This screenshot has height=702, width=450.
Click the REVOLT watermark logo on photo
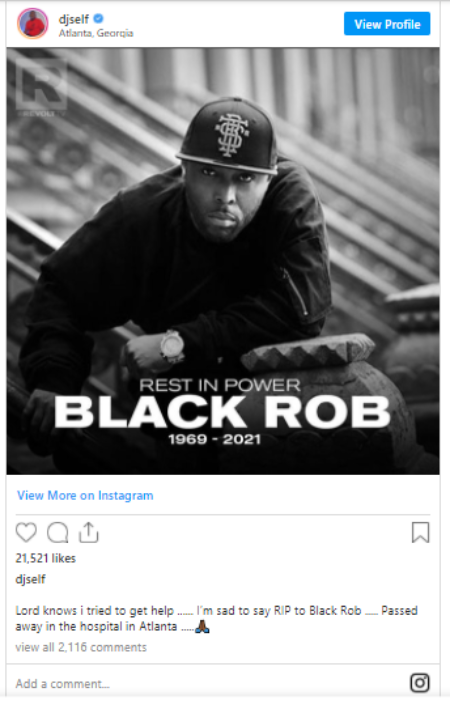click(41, 87)
